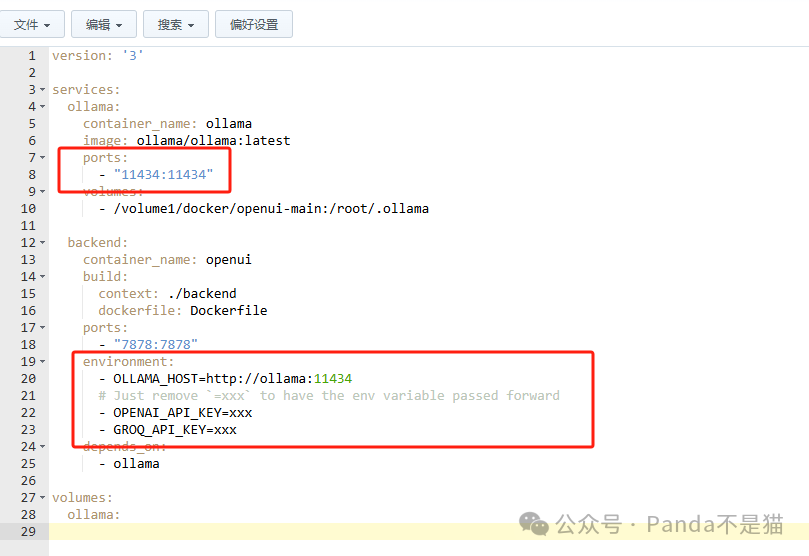Viewport: 809px width, 556px height.
Task: Open the 文件 menu
Action: coord(32,24)
